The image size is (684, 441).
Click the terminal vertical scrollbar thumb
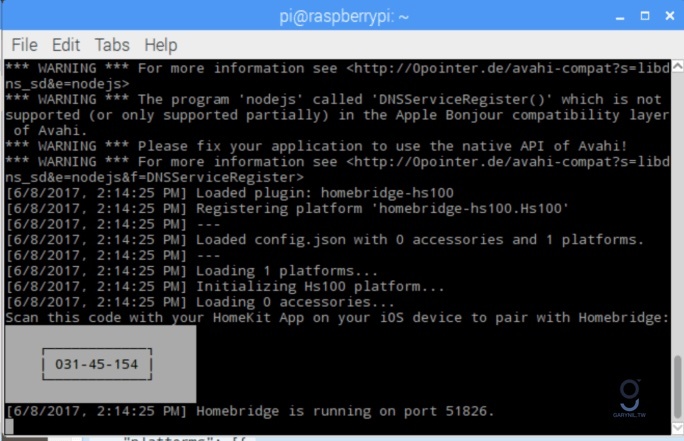click(x=677, y=387)
